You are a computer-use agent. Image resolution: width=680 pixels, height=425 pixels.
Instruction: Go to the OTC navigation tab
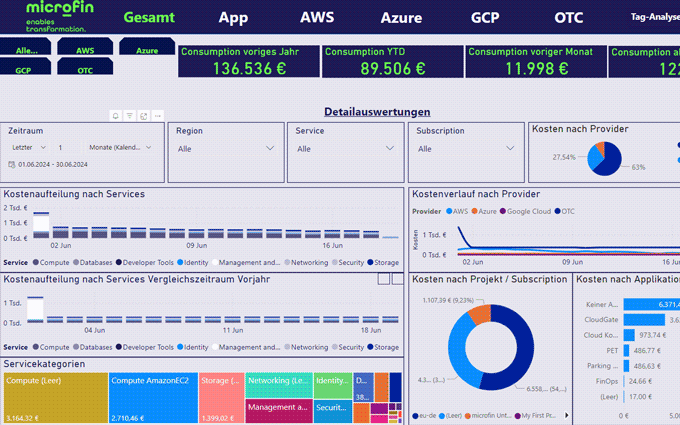coord(569,18)
